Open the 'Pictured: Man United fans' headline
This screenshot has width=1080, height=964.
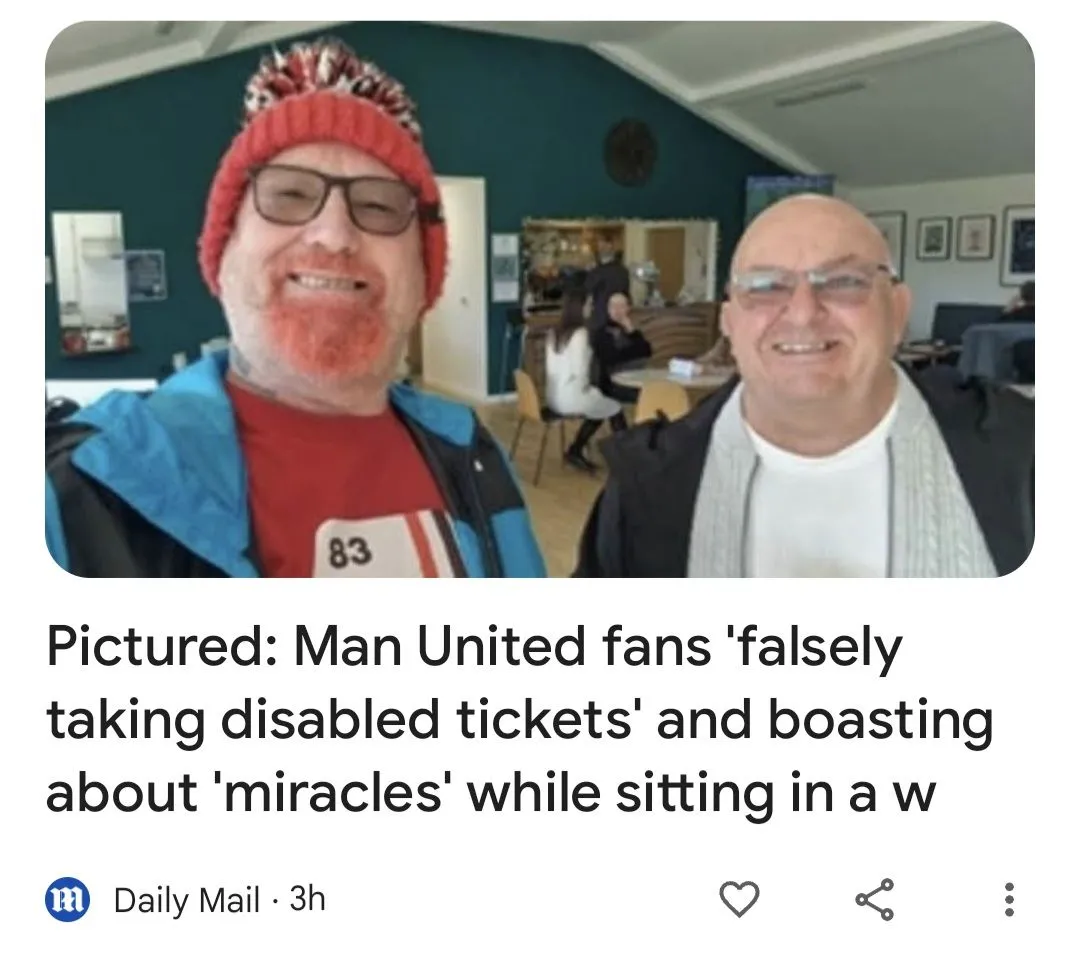pyautogui.click(x=520, y=720)
